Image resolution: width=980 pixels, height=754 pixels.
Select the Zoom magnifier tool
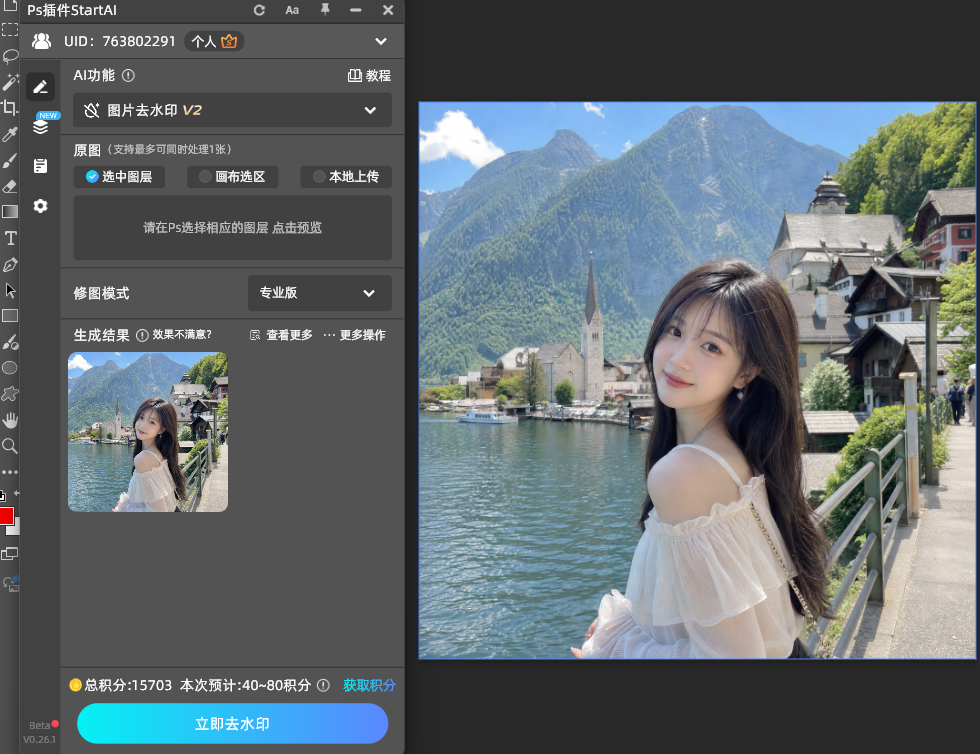(x=9, y=446)
